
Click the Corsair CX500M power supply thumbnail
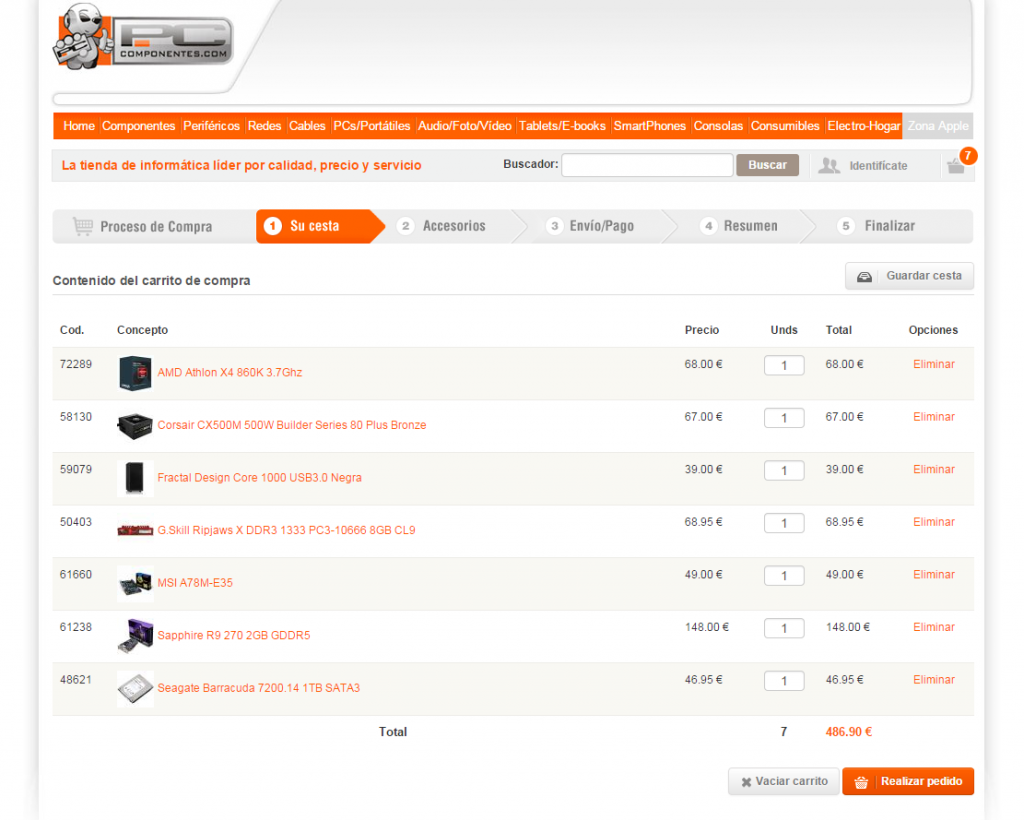[x=135, y=426]
